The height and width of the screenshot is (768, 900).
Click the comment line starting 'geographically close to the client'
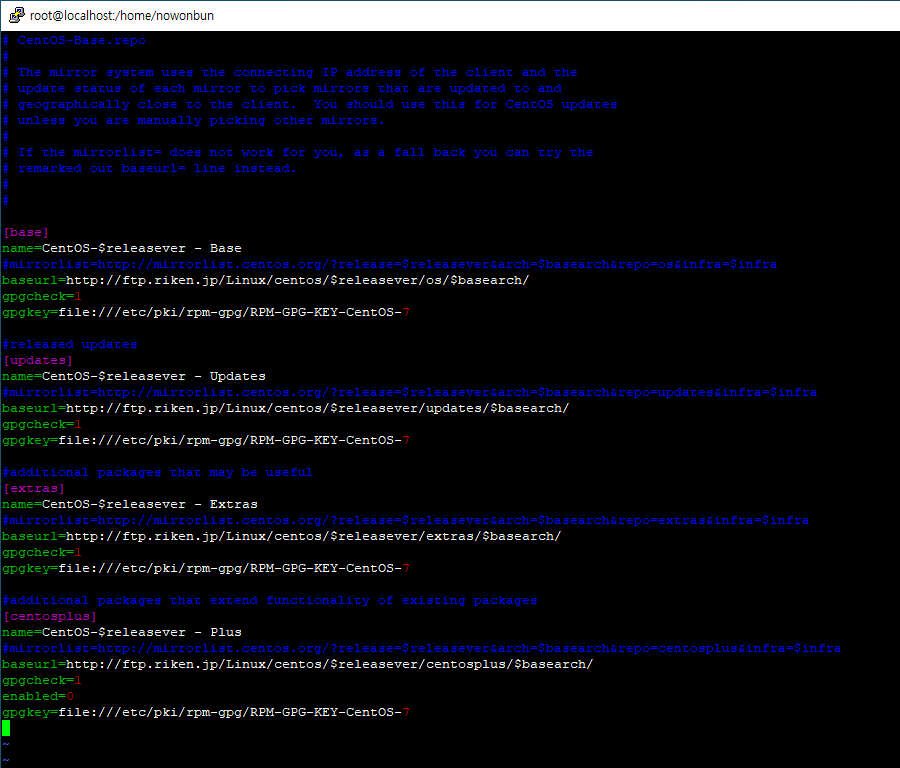pos(310,104)
